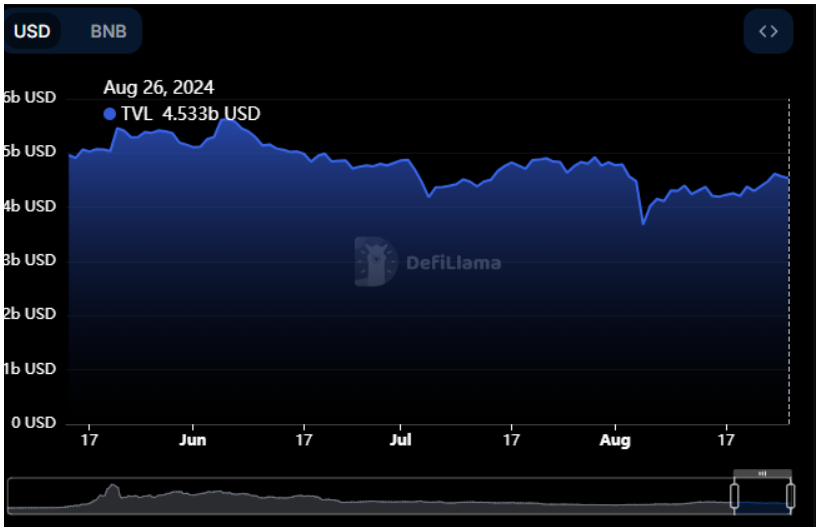Click the 'Aug 26, 2024' tooltip date

pyautogui.click(x=158, y=87)
